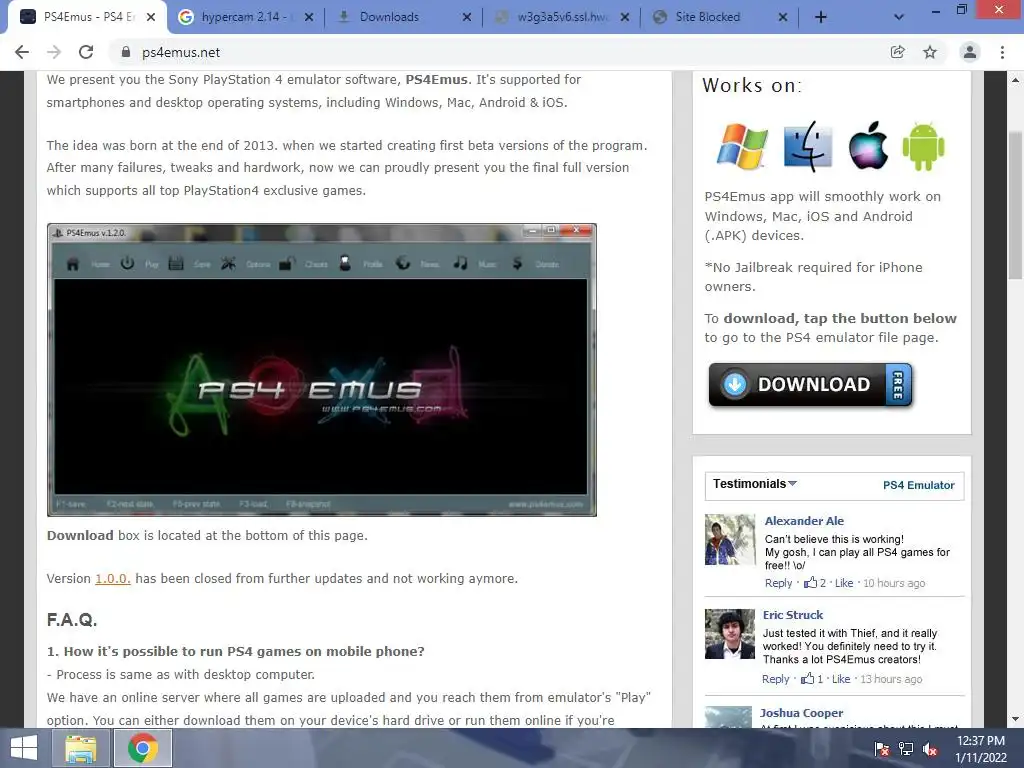Open the Version 1.0.0. link
Screen dimensions: 1024x768
(112, 579)
